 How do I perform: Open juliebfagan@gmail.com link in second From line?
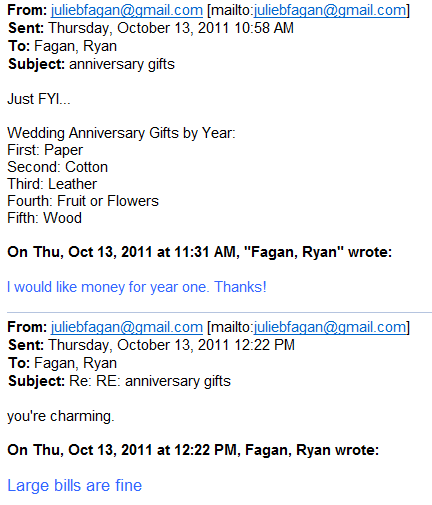coord(127,327)
